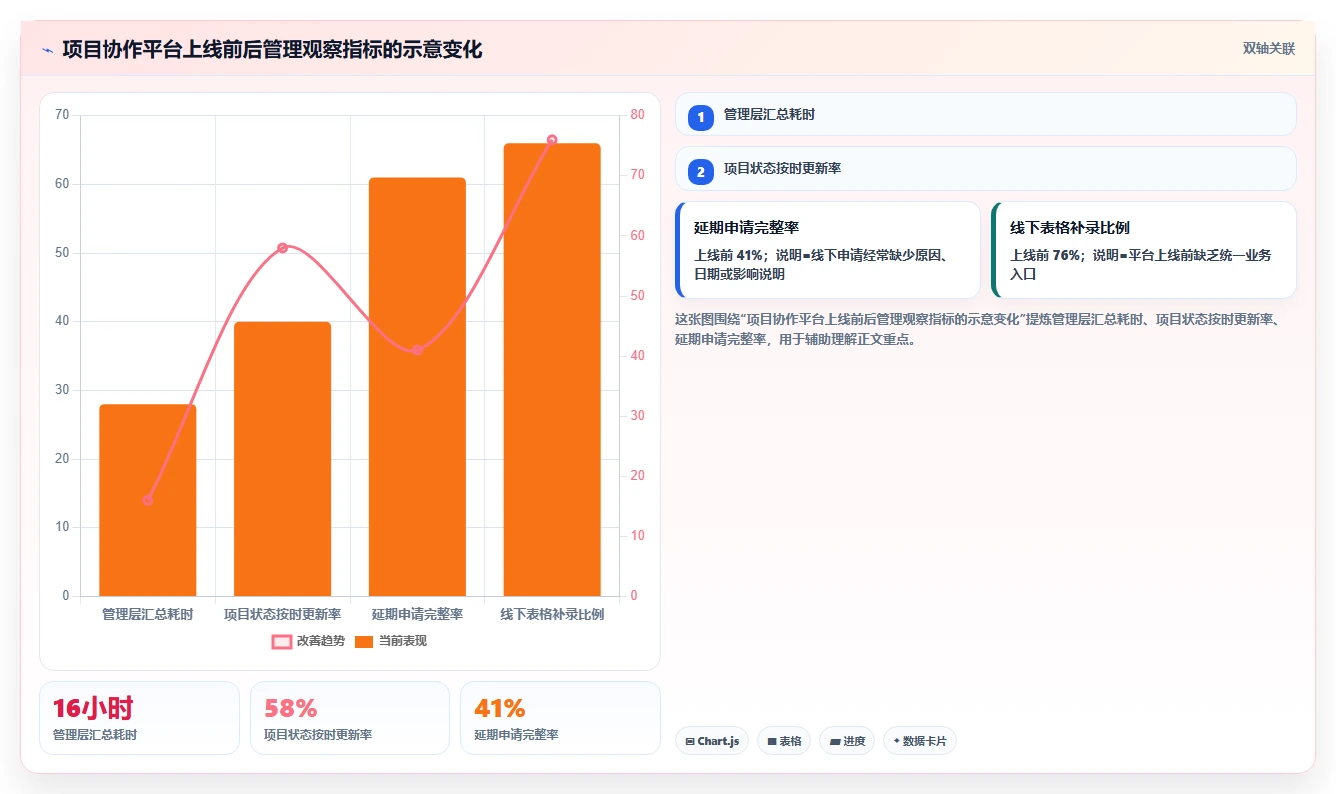The image size is (1336, 794).
Task: Select step 1 管理层汇总耗时 row
Action: [985, 114]
